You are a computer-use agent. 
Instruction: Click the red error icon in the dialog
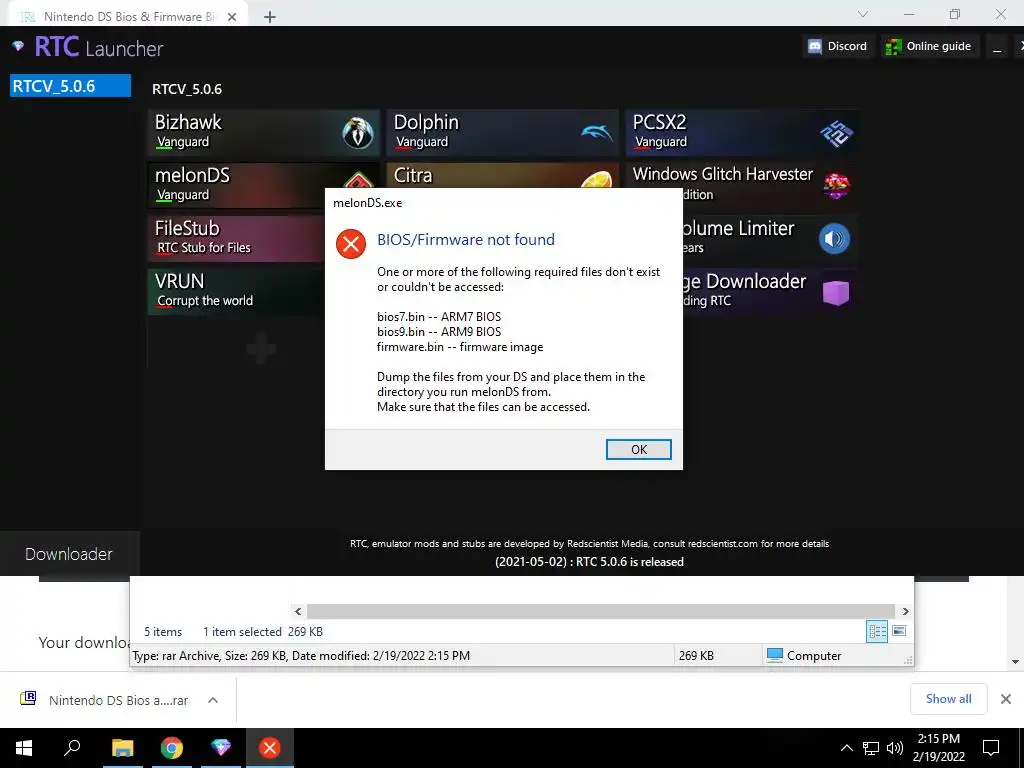[x=351, y=244]
